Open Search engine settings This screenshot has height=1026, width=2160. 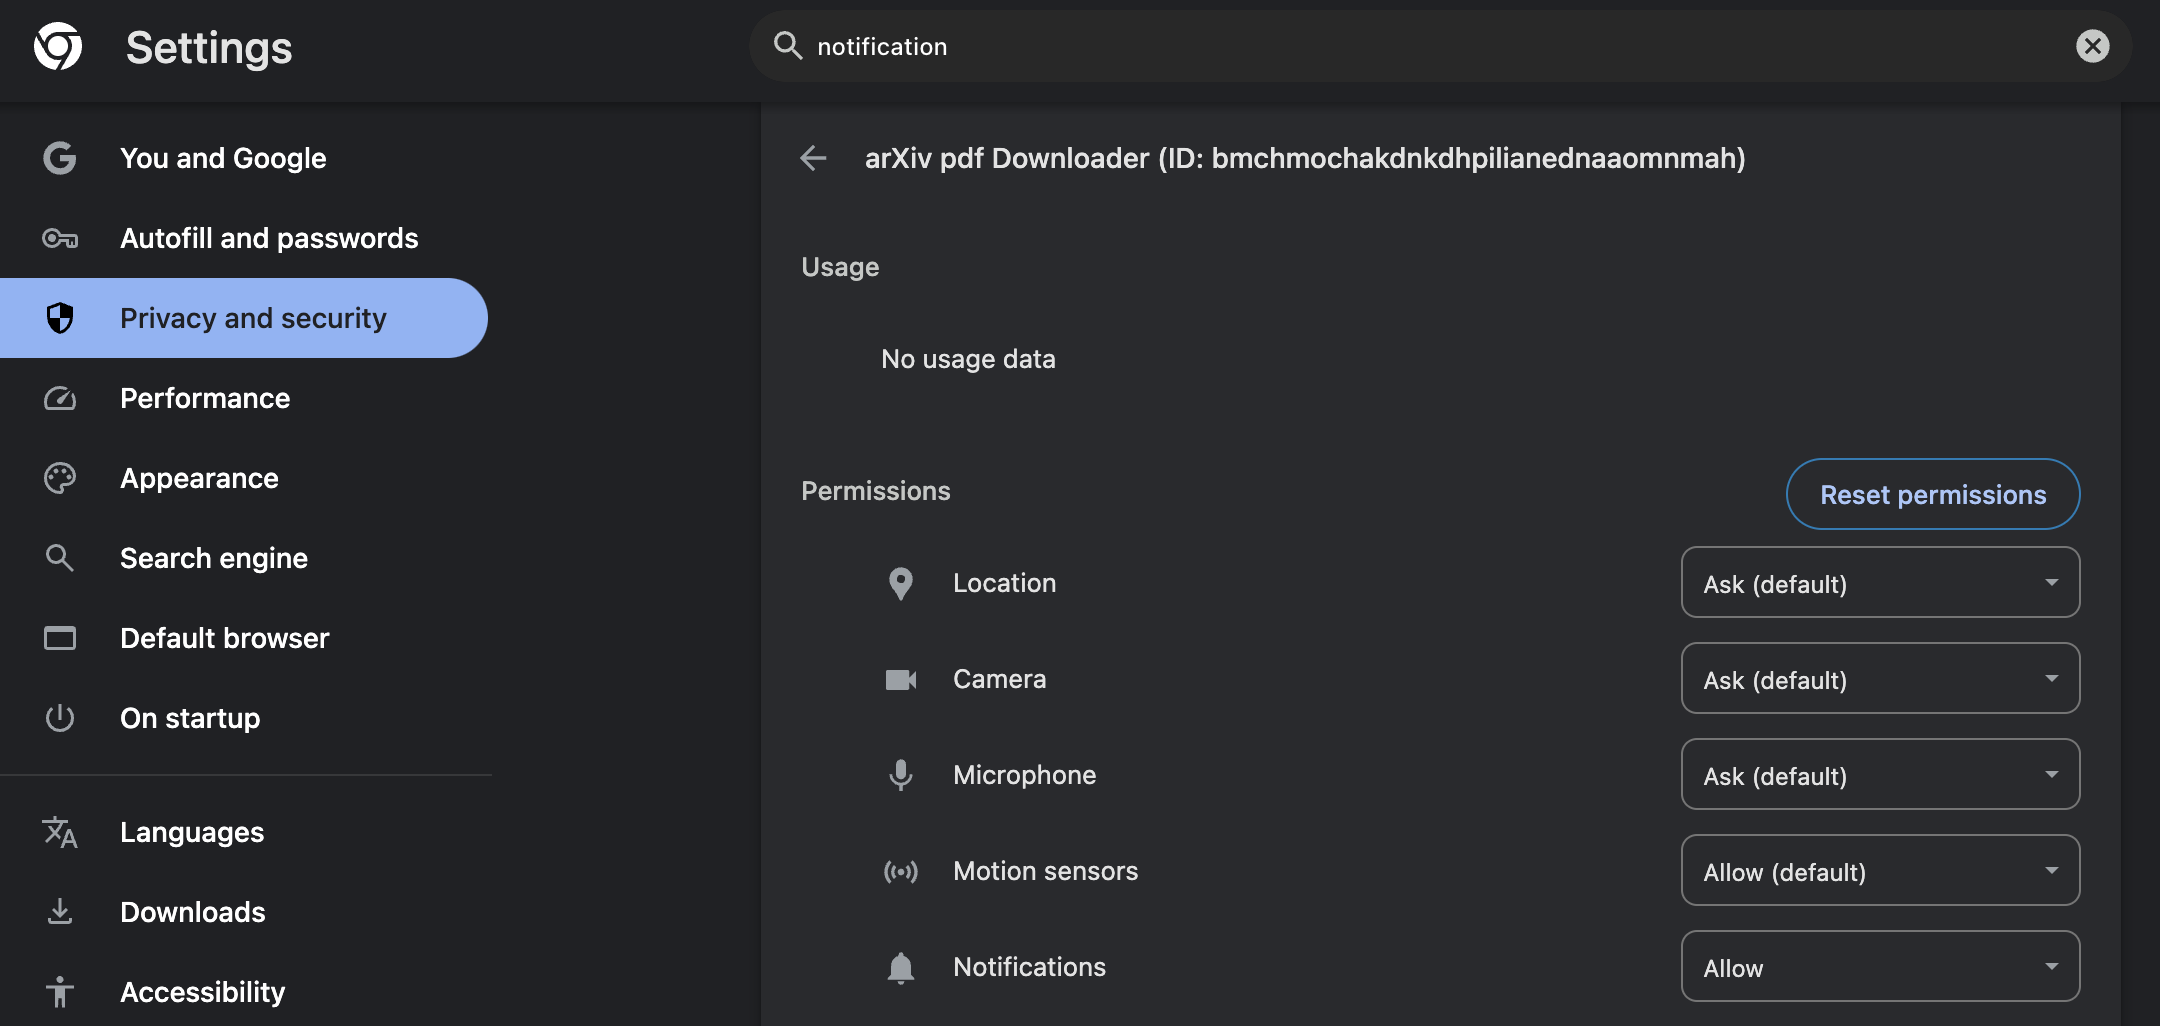pyautogui.click(x=244, y=558)
